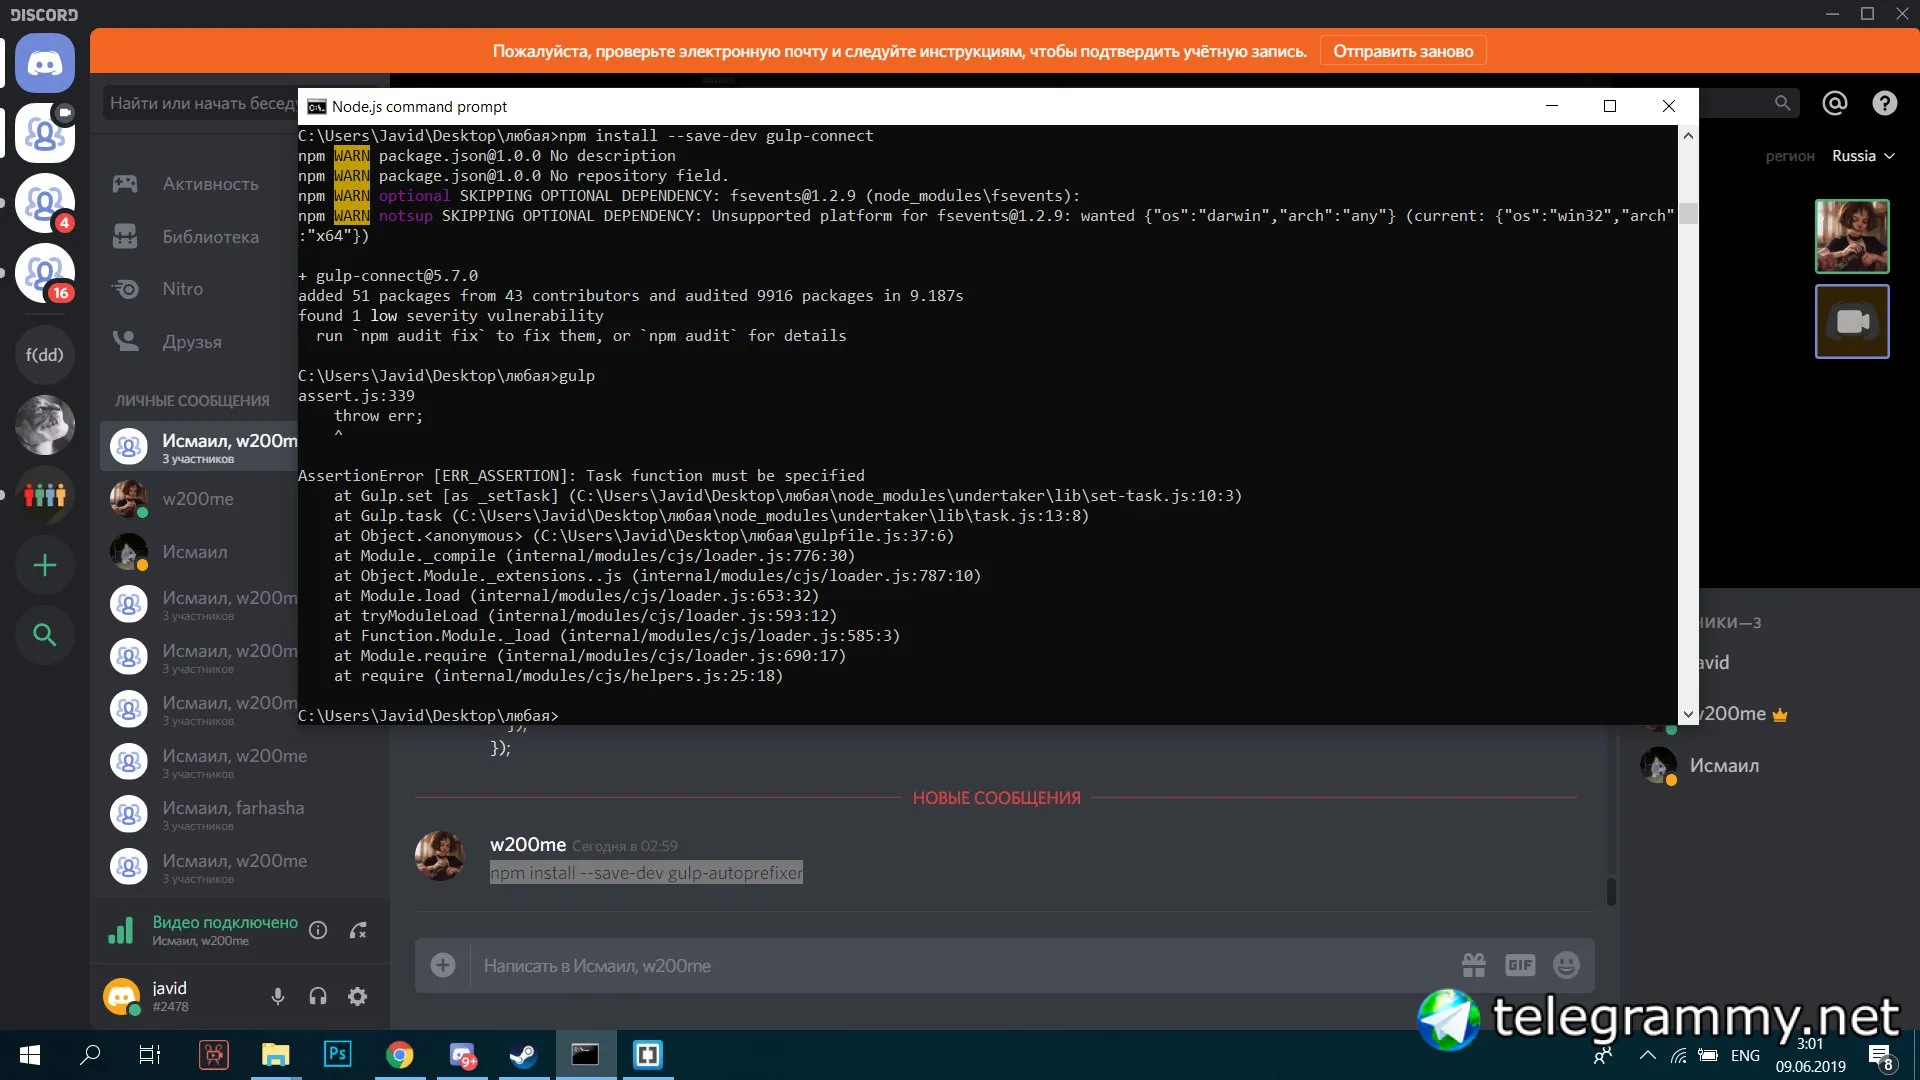Screen dimensions: 1920x1080
Task: Open server discovery magnifier in Discord sidebar
Action: click(x=44, y=635)
